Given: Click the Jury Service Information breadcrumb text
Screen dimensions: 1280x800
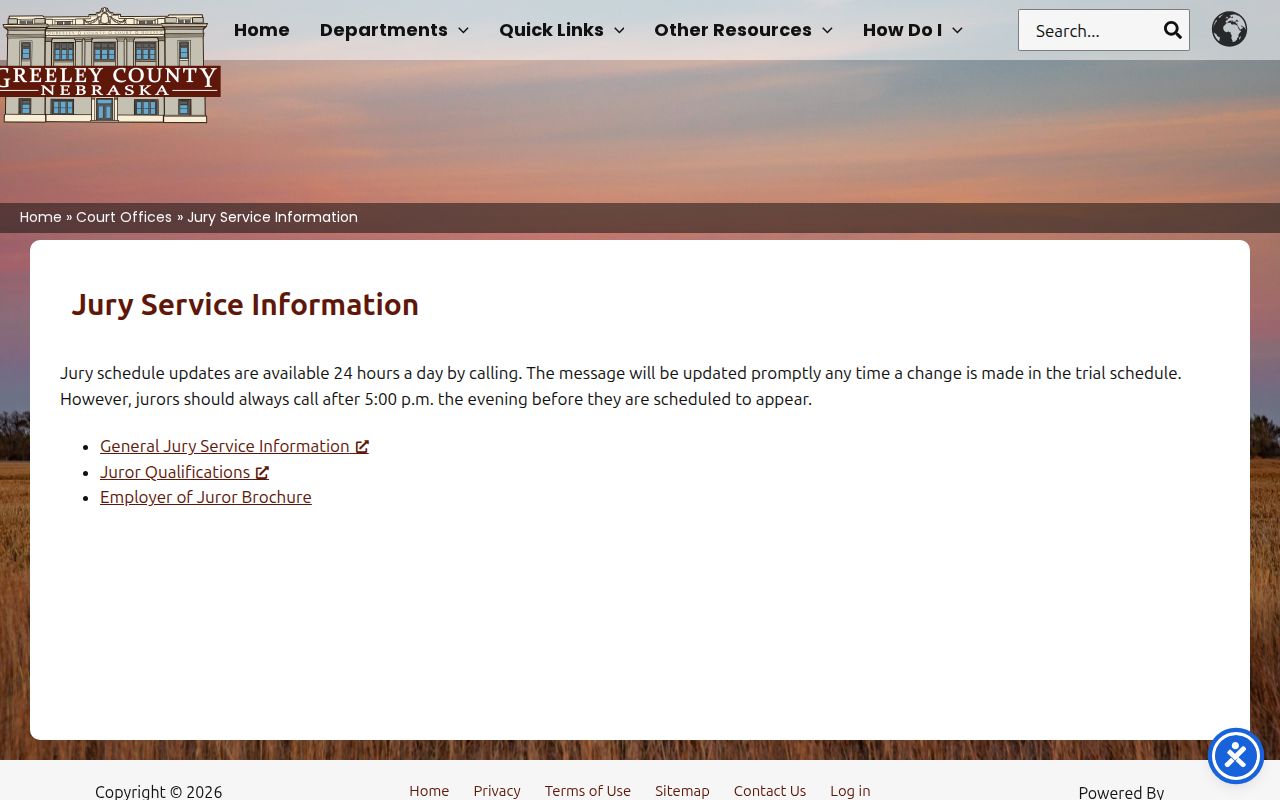Looking at the screenshot, I should click(272, 217).
